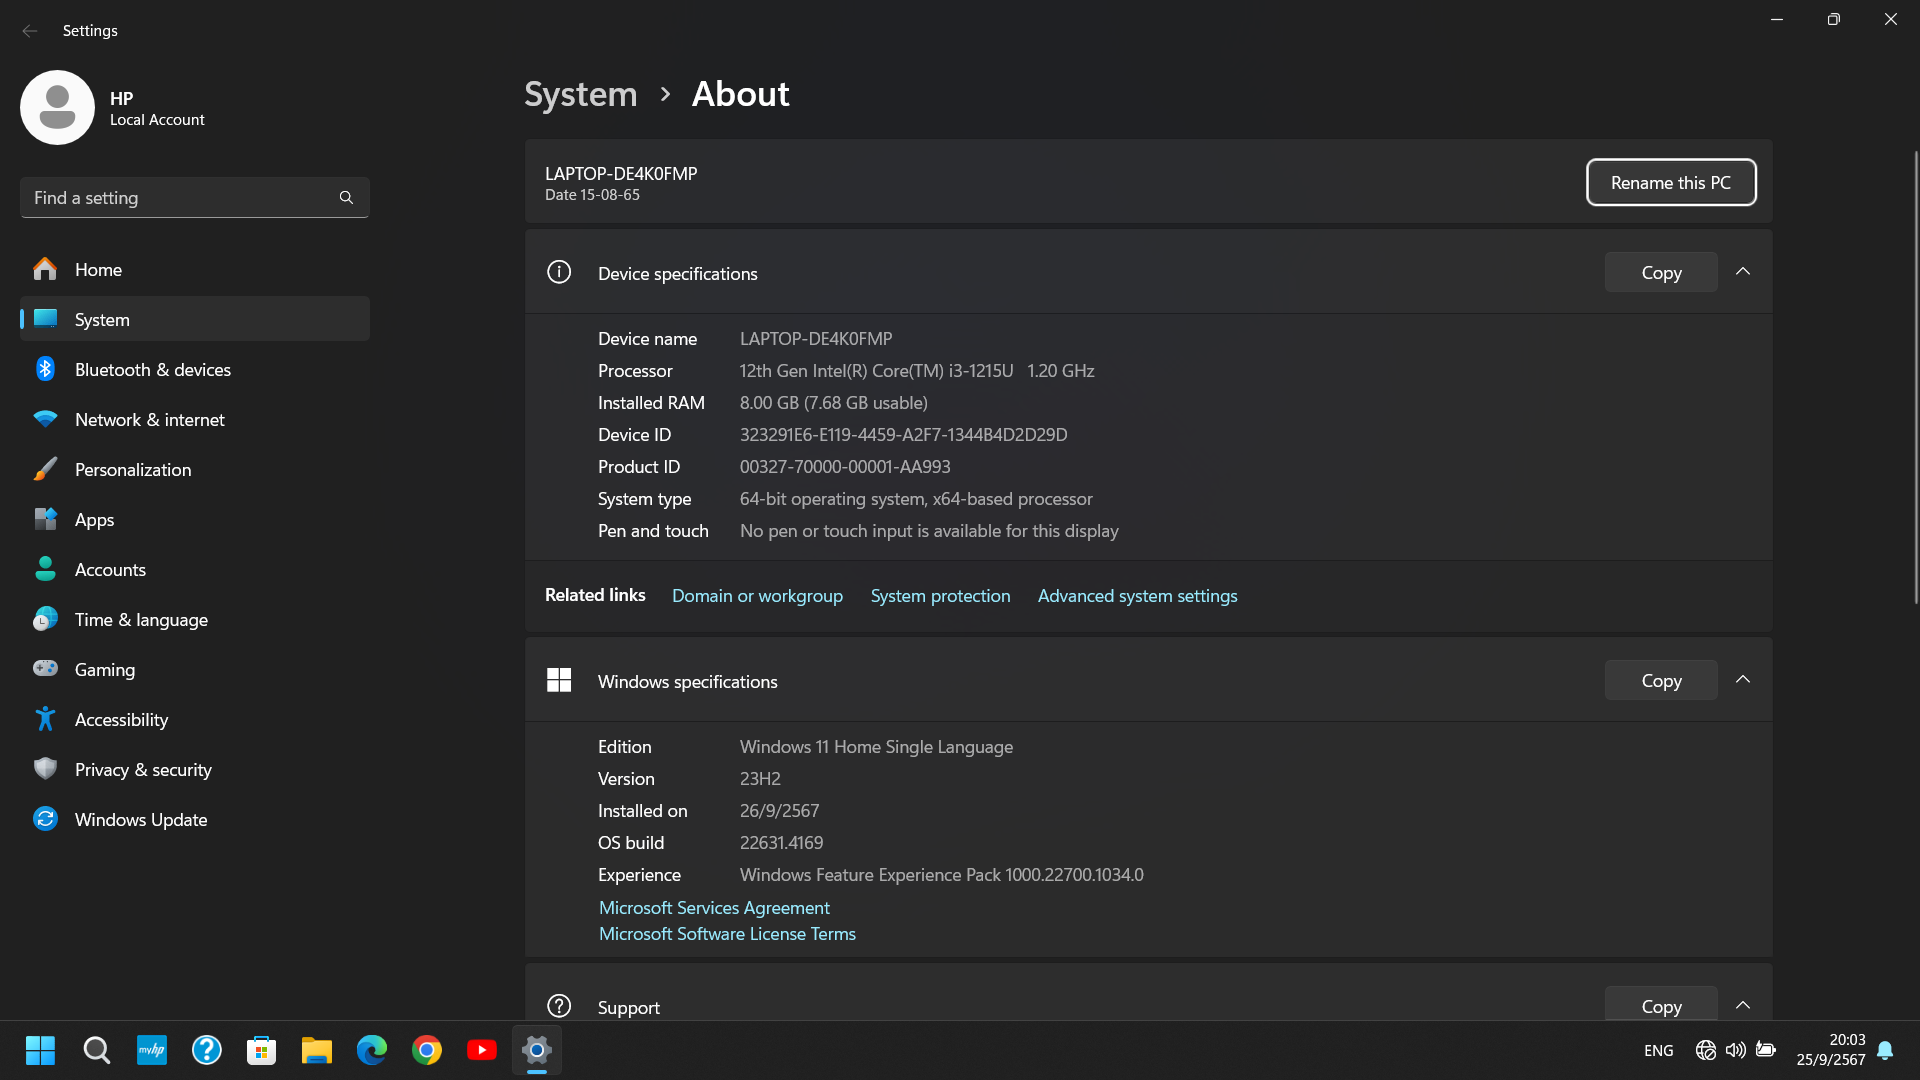Click the Rename this PC button
This screenshot has height=1080, width=1920.
coord(1671,182)
